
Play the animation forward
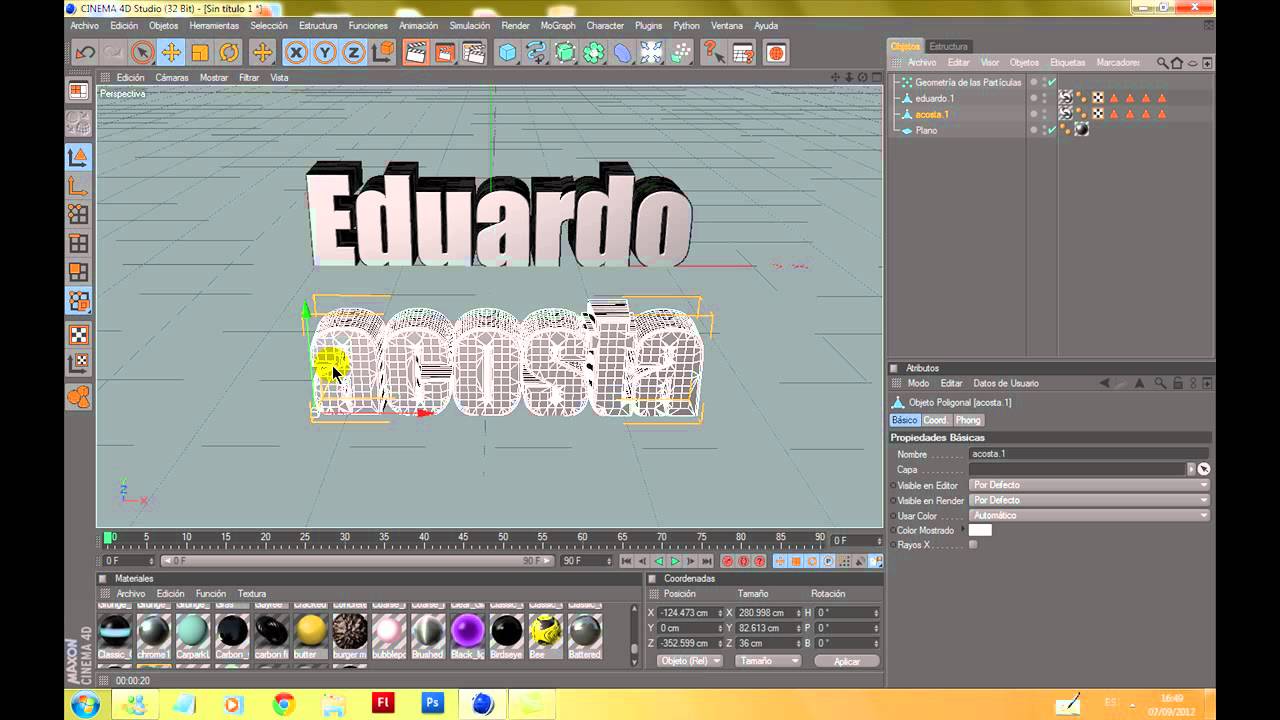click(675, 561)
